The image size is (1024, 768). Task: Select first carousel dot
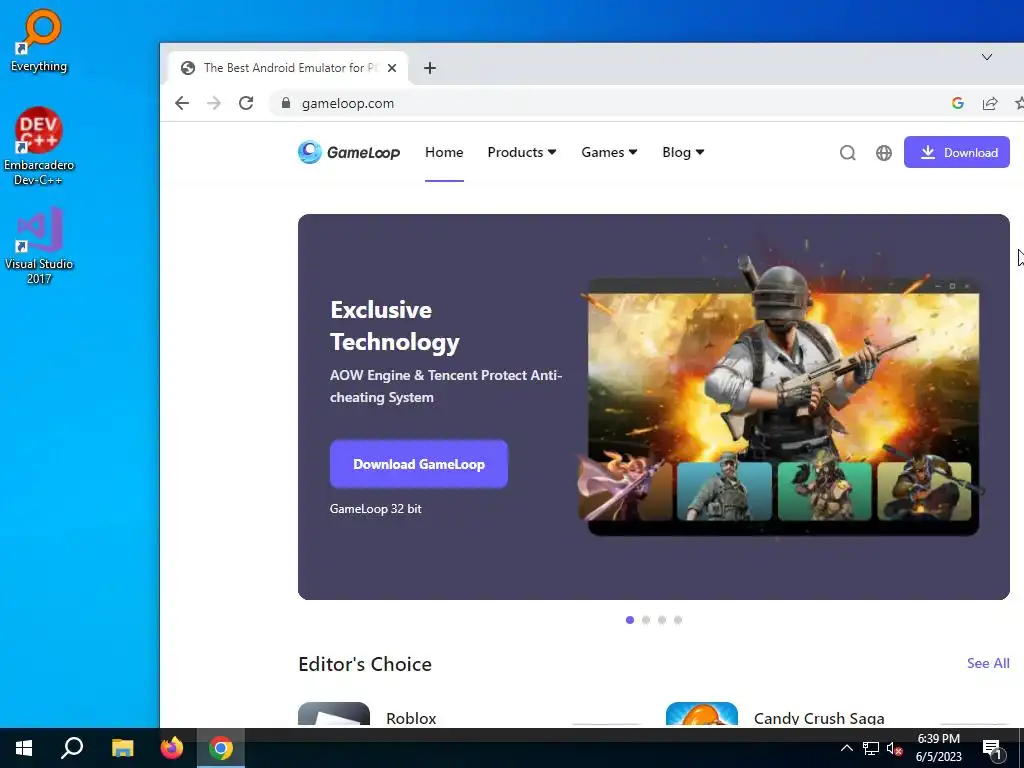[630, 620]
